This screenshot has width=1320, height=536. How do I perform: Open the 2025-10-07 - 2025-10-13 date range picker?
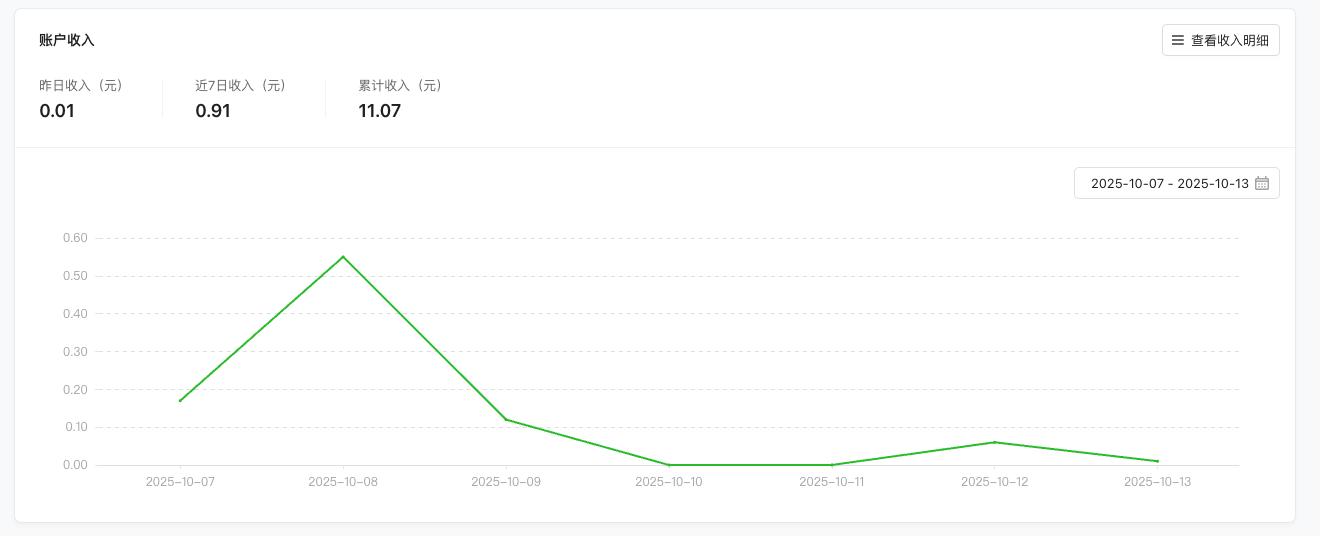click(1169, 184)
